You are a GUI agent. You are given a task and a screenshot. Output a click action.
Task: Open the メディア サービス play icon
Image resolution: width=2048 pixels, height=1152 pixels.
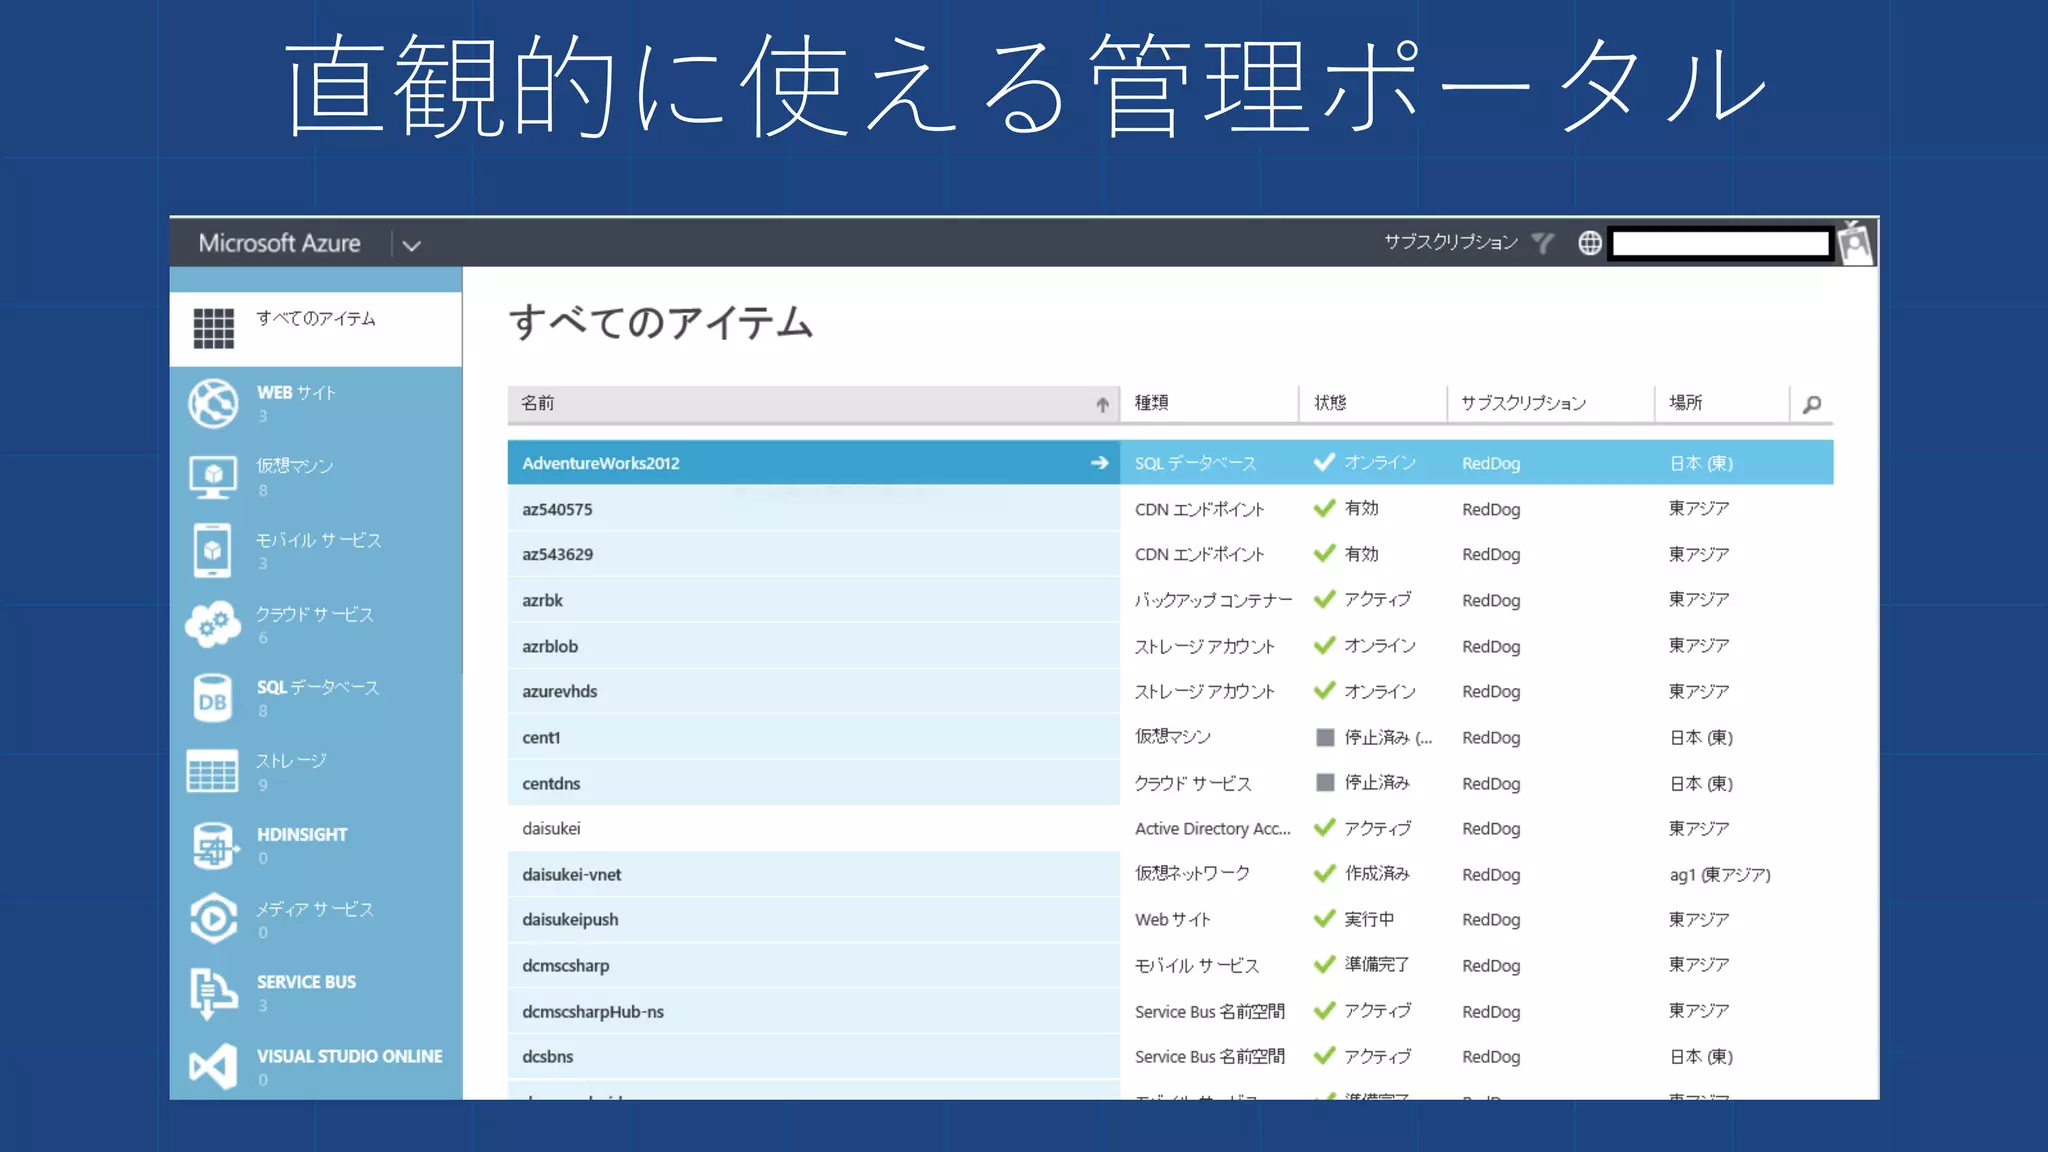tap(213, 918)
